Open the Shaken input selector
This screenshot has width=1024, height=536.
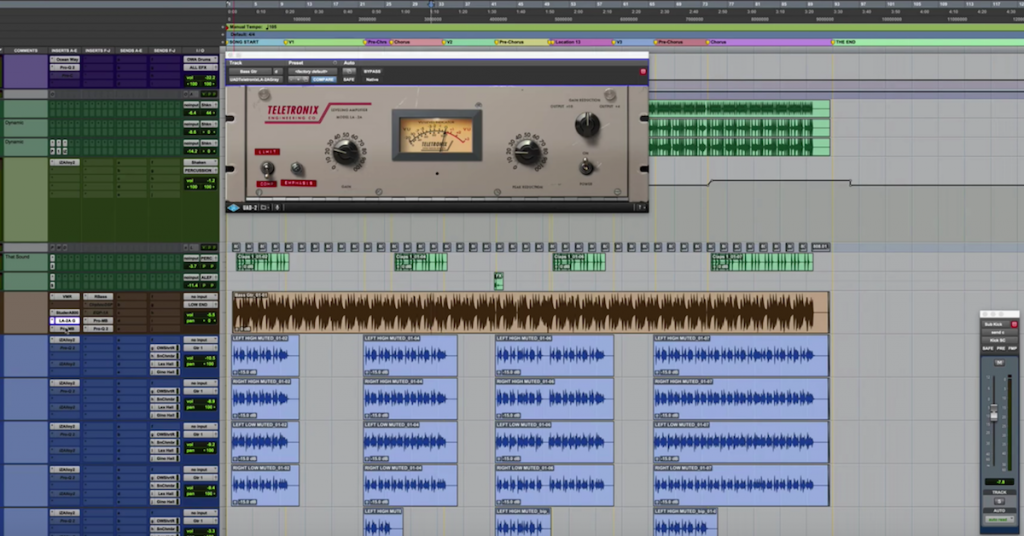pos(199,163)
